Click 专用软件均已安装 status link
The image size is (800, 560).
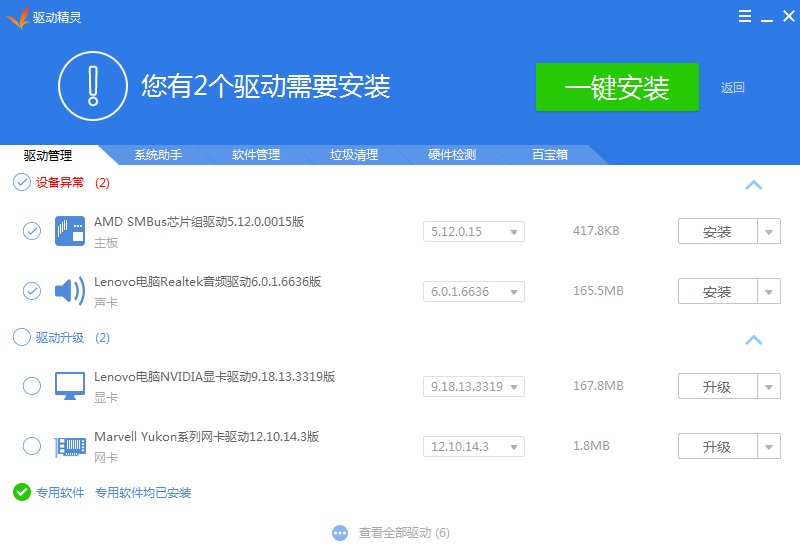coord(143,493)
